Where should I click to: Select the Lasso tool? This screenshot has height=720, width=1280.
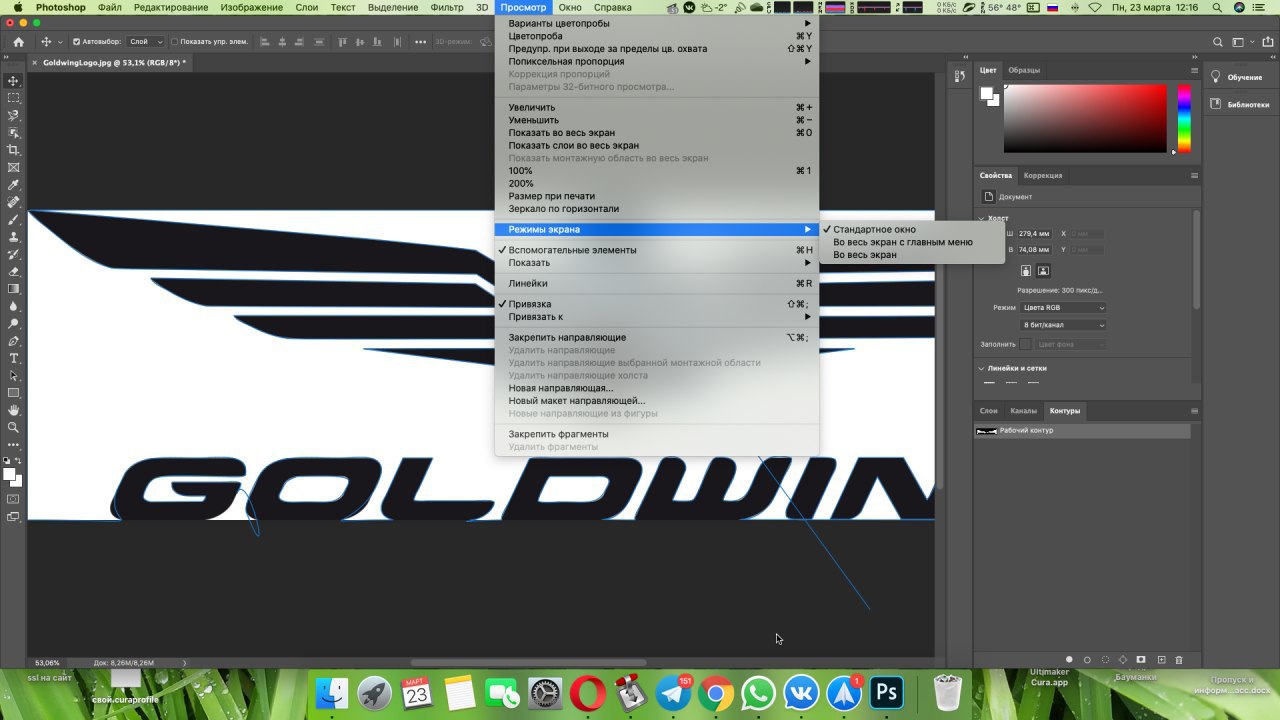[13, 115]
